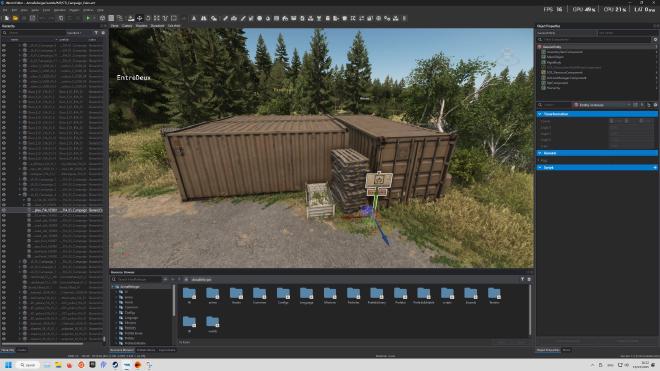Open the Plugins menu
The width and height of the screenshot is (660, 371).
[x=74, y=10]
